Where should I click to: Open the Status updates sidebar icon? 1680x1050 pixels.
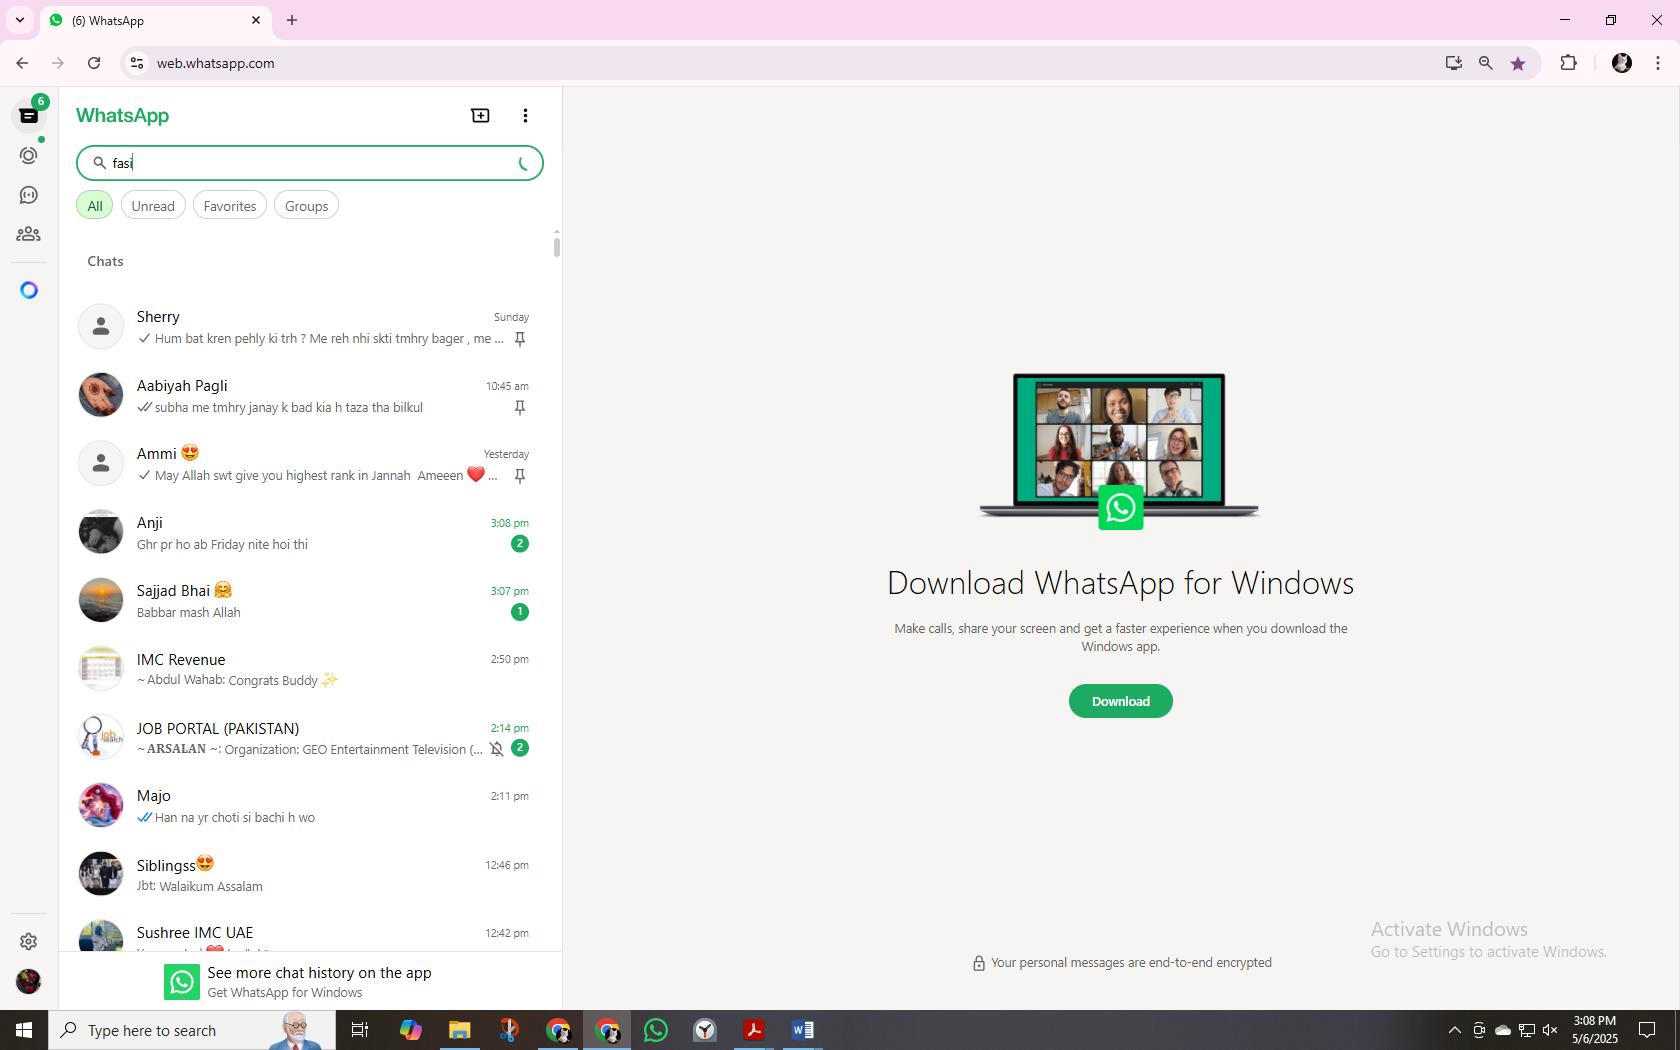click(29, 155)
